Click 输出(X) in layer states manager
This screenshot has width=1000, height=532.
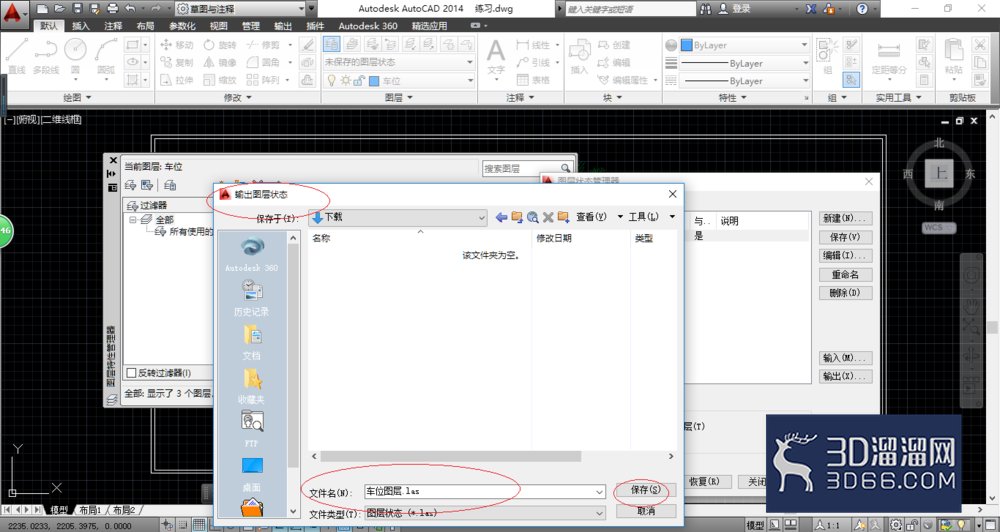[845, 376]
